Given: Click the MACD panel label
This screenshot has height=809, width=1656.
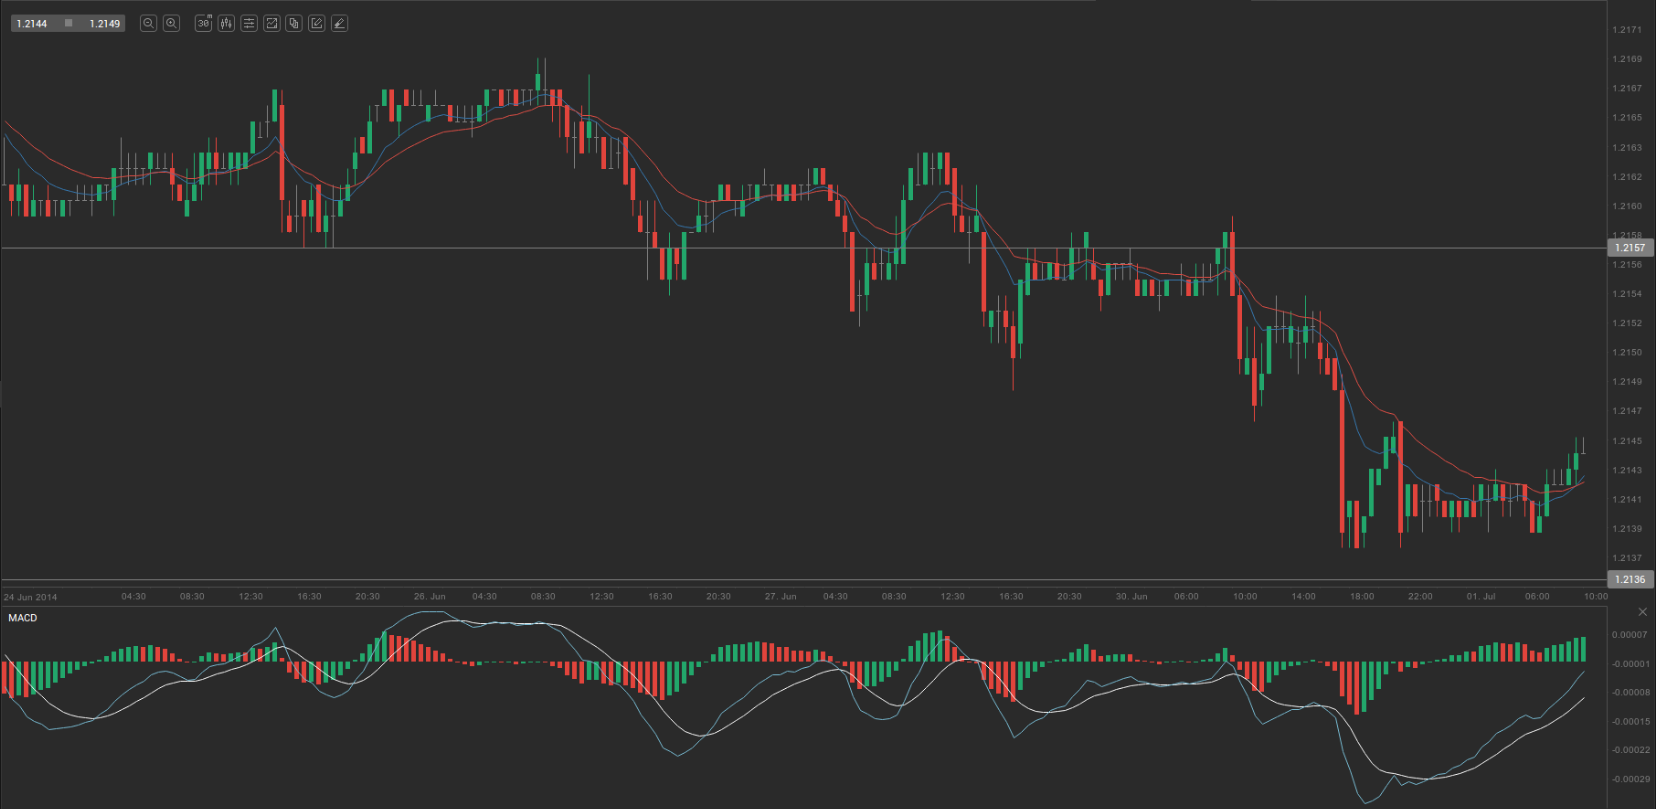Looking at the screenshot, I should tap(22, 618).
